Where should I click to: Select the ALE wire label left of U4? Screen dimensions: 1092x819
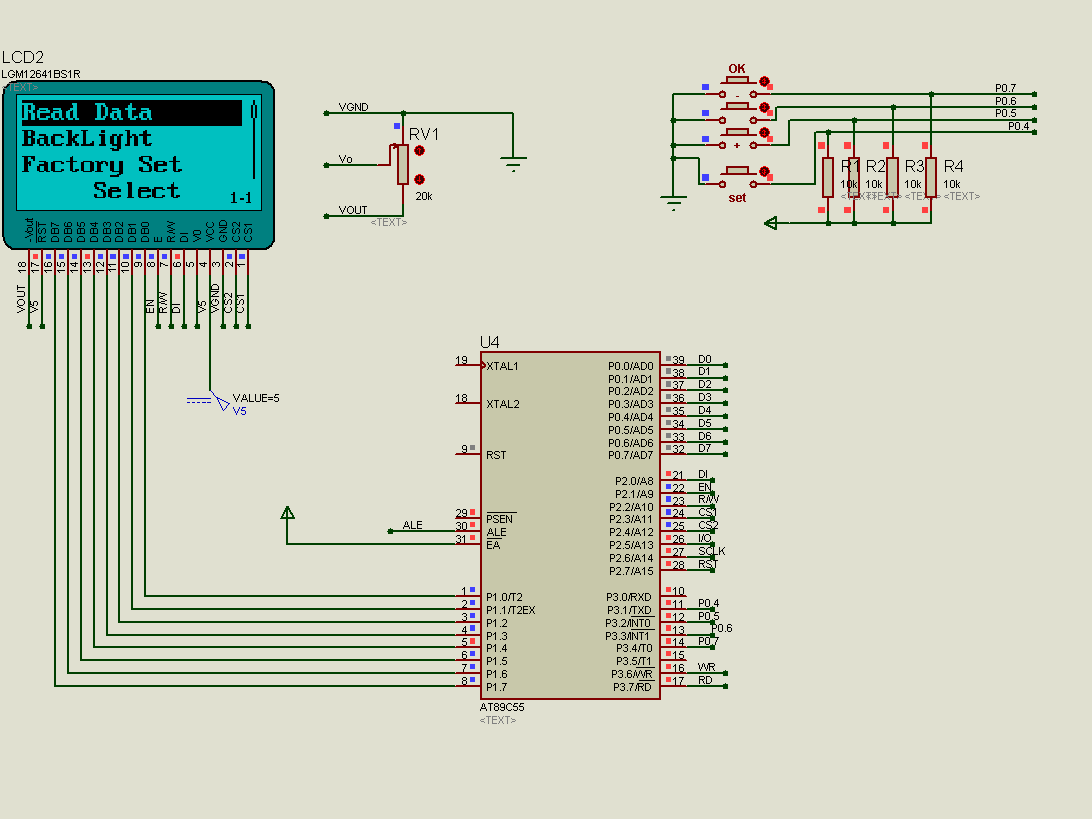click(x=412, y=524)
